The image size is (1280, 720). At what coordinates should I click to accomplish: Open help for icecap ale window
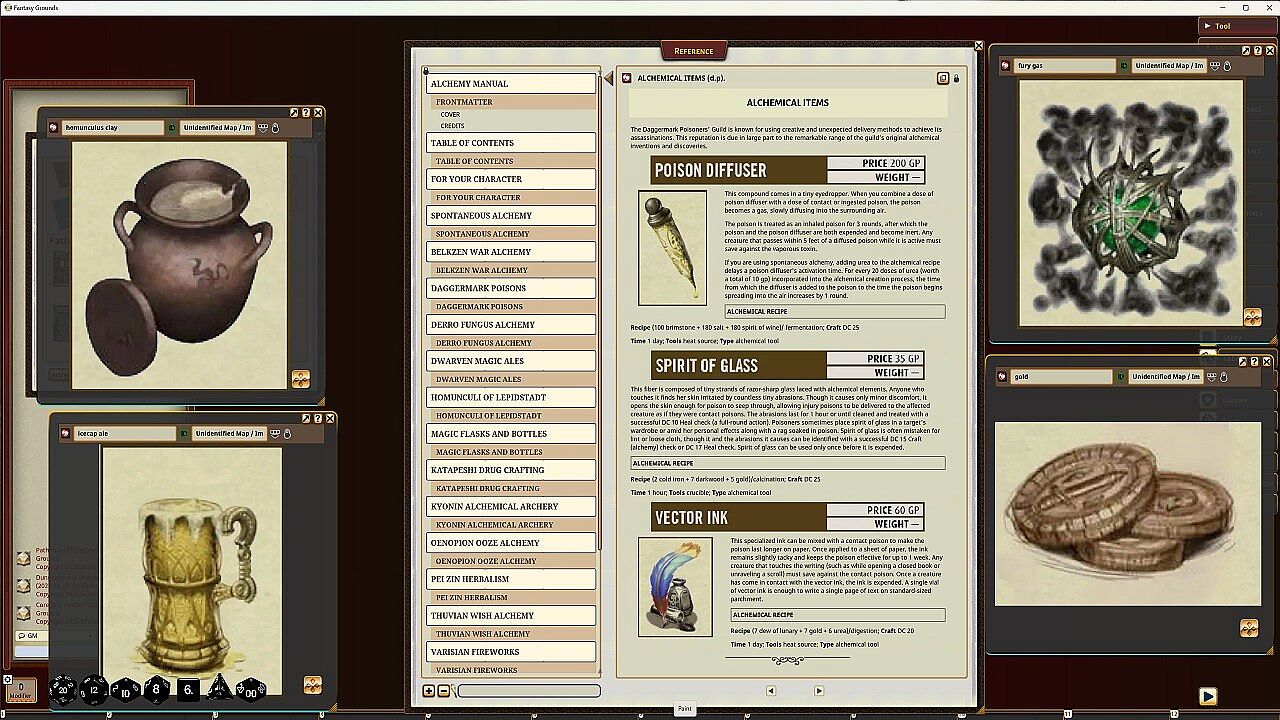pos(318,419)
